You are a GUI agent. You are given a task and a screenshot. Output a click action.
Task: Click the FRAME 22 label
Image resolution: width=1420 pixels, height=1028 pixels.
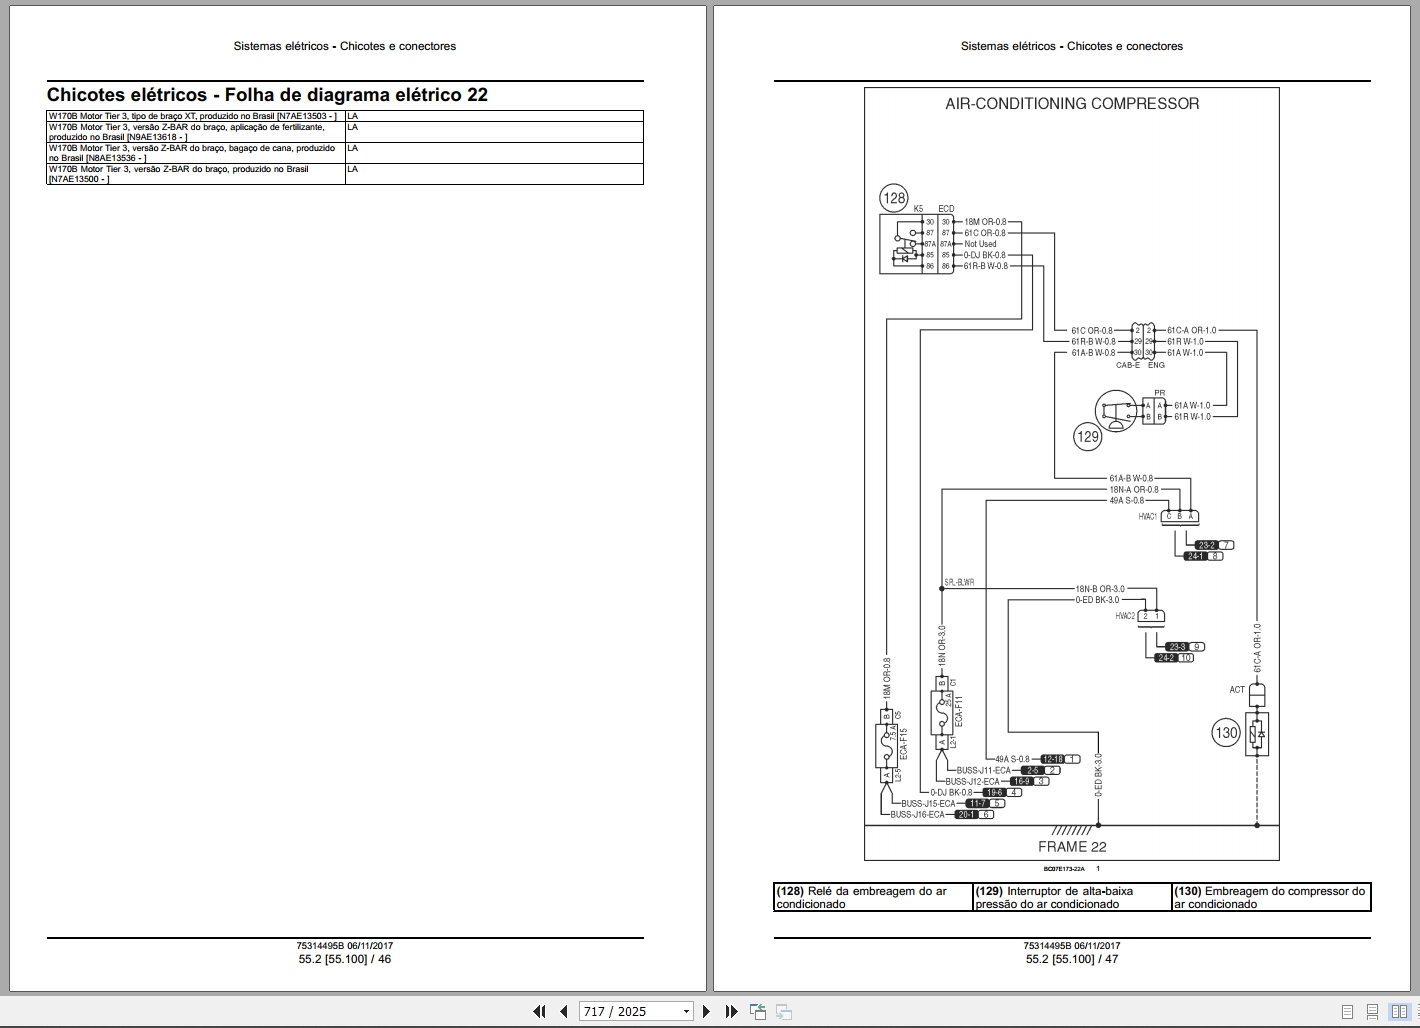[x=1071, y=846]
